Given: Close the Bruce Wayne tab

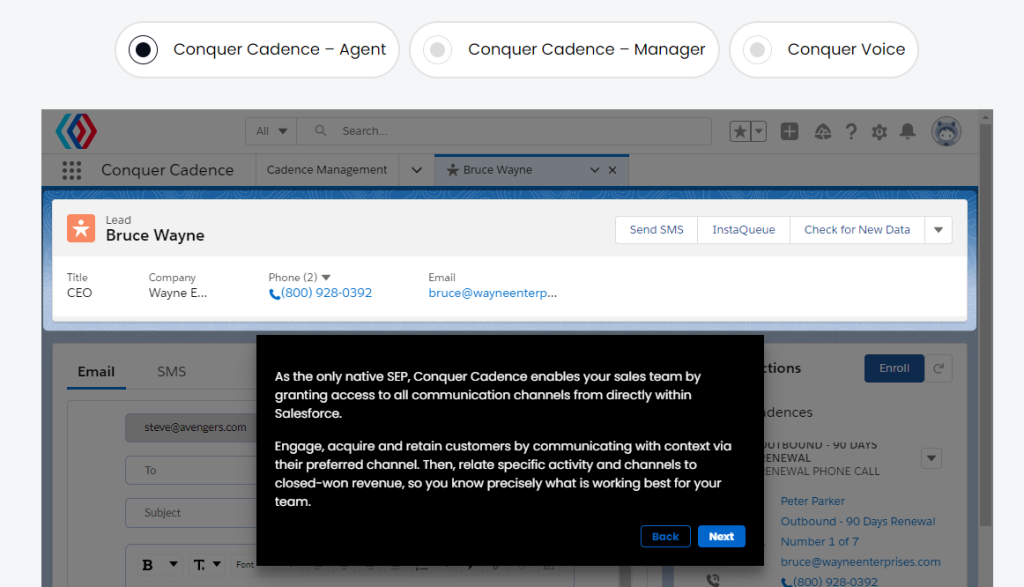Looking at the screenshot, I should [x=613, y=170].
